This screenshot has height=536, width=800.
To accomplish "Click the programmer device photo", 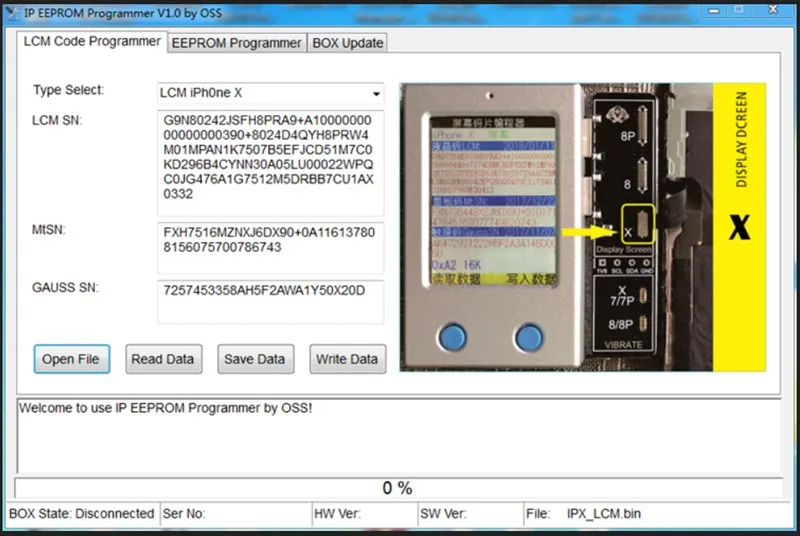I will tap(583, 227).
